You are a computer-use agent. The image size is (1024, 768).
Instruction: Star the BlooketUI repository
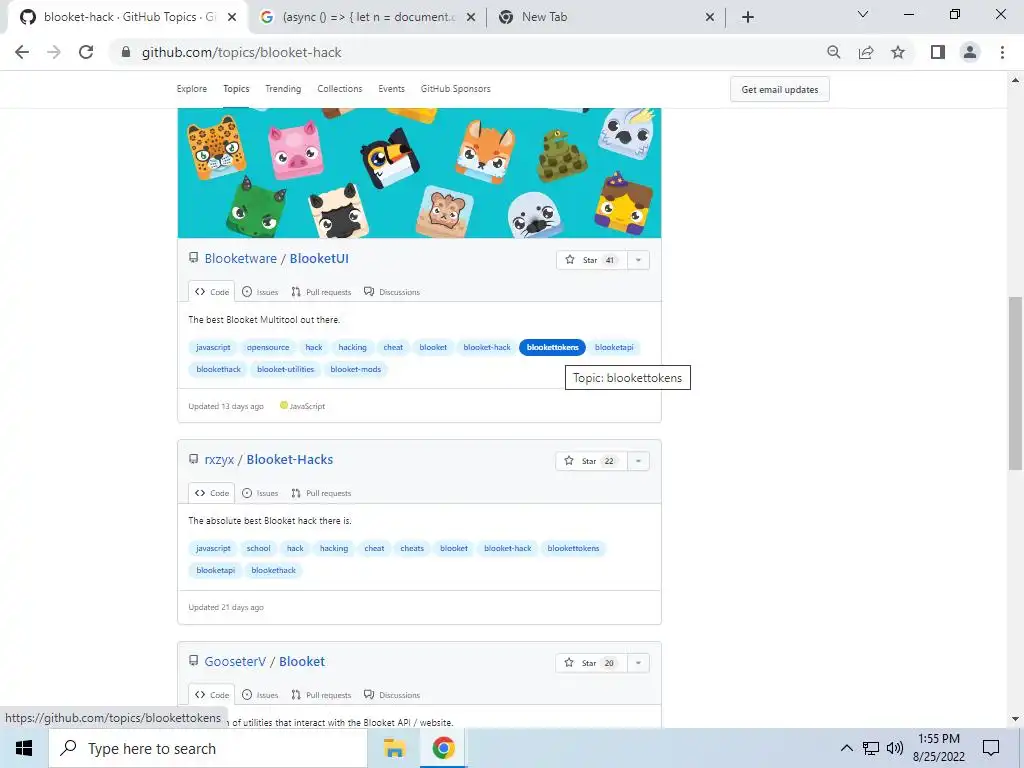click(591, 260)
